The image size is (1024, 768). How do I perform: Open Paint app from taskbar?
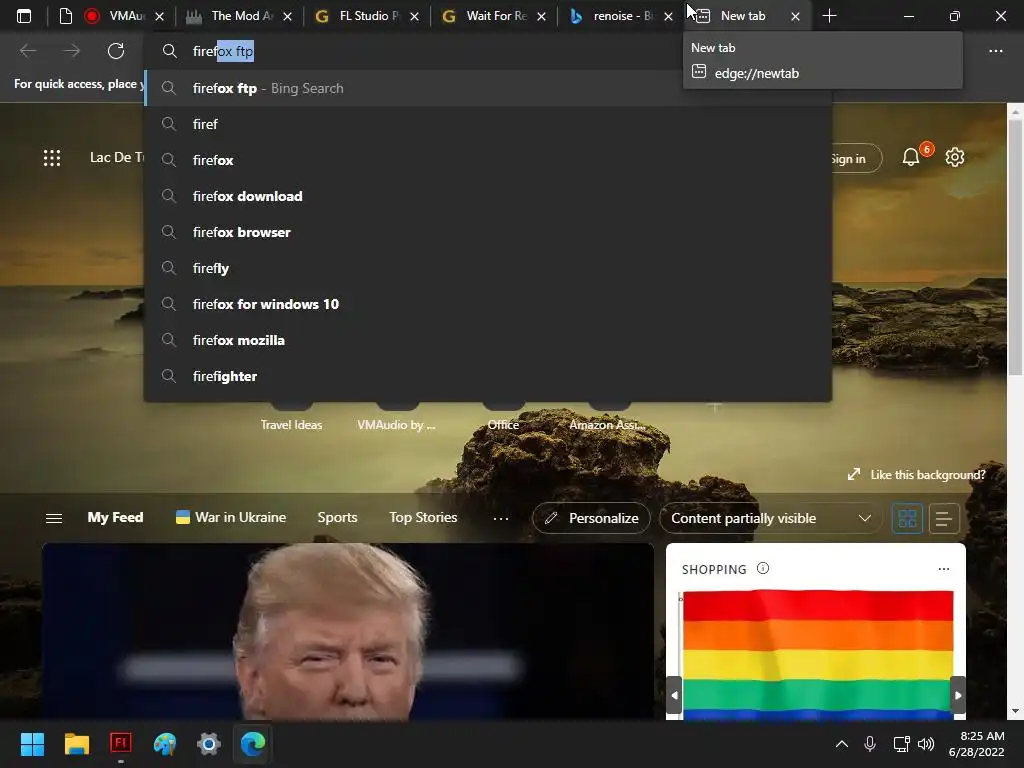165,744
